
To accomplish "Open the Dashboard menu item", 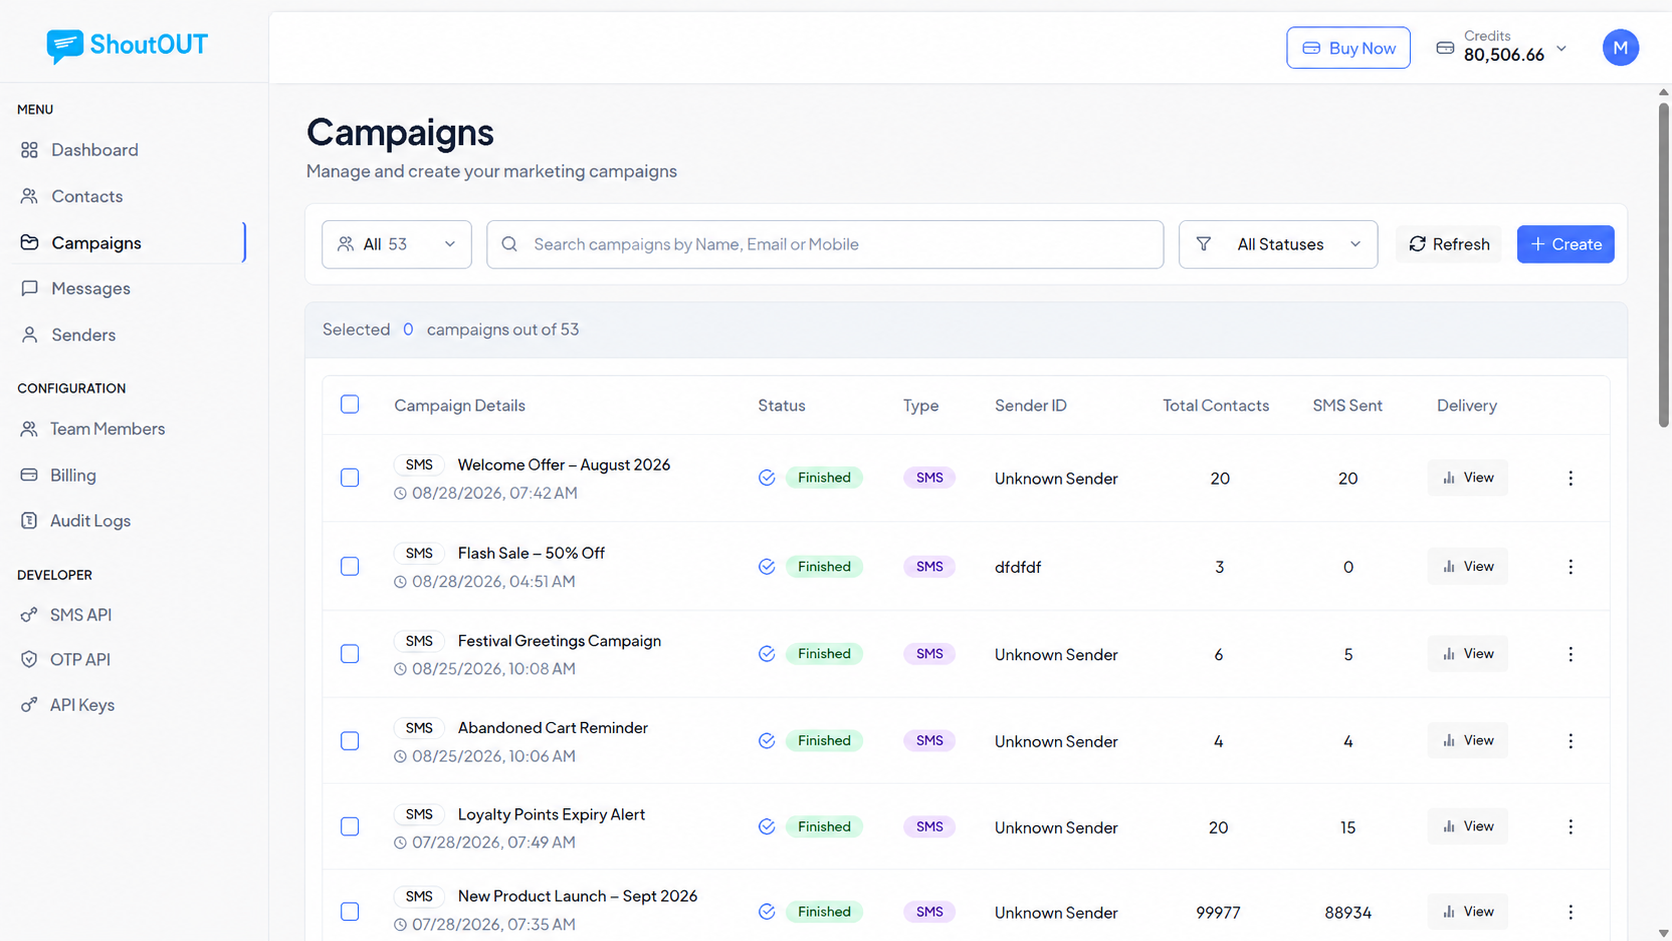I will pos(94,150).
